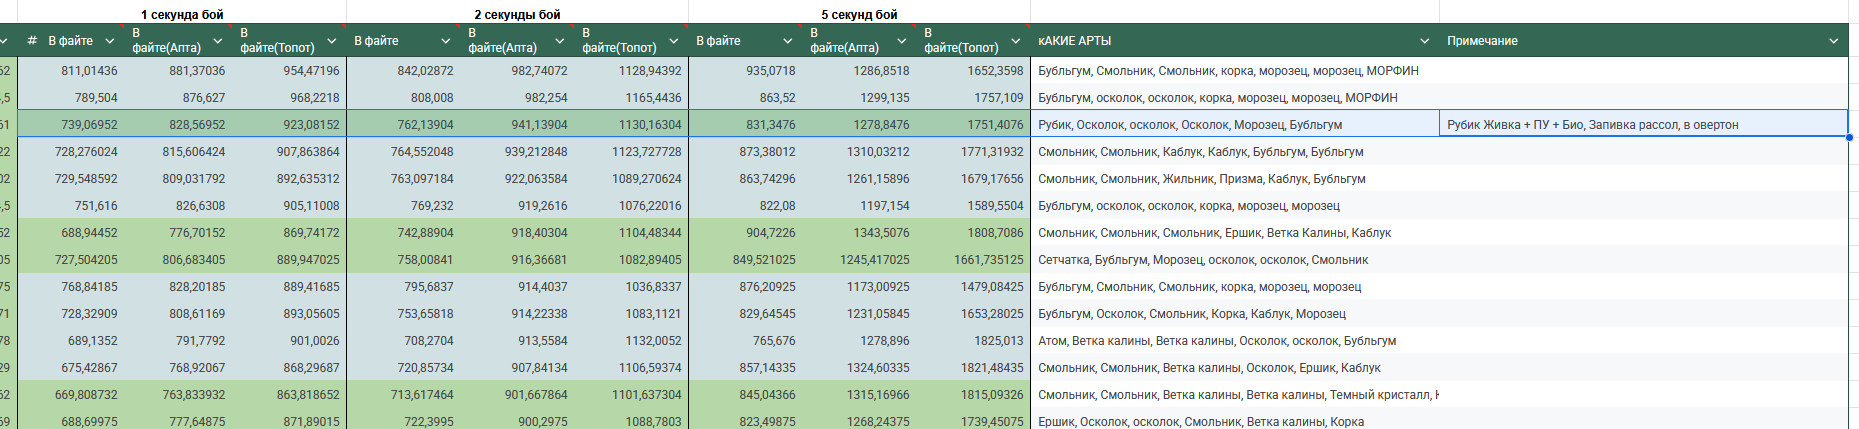Select cell with value 1652,3598
1859x429 pixels.
click(973, 71)
